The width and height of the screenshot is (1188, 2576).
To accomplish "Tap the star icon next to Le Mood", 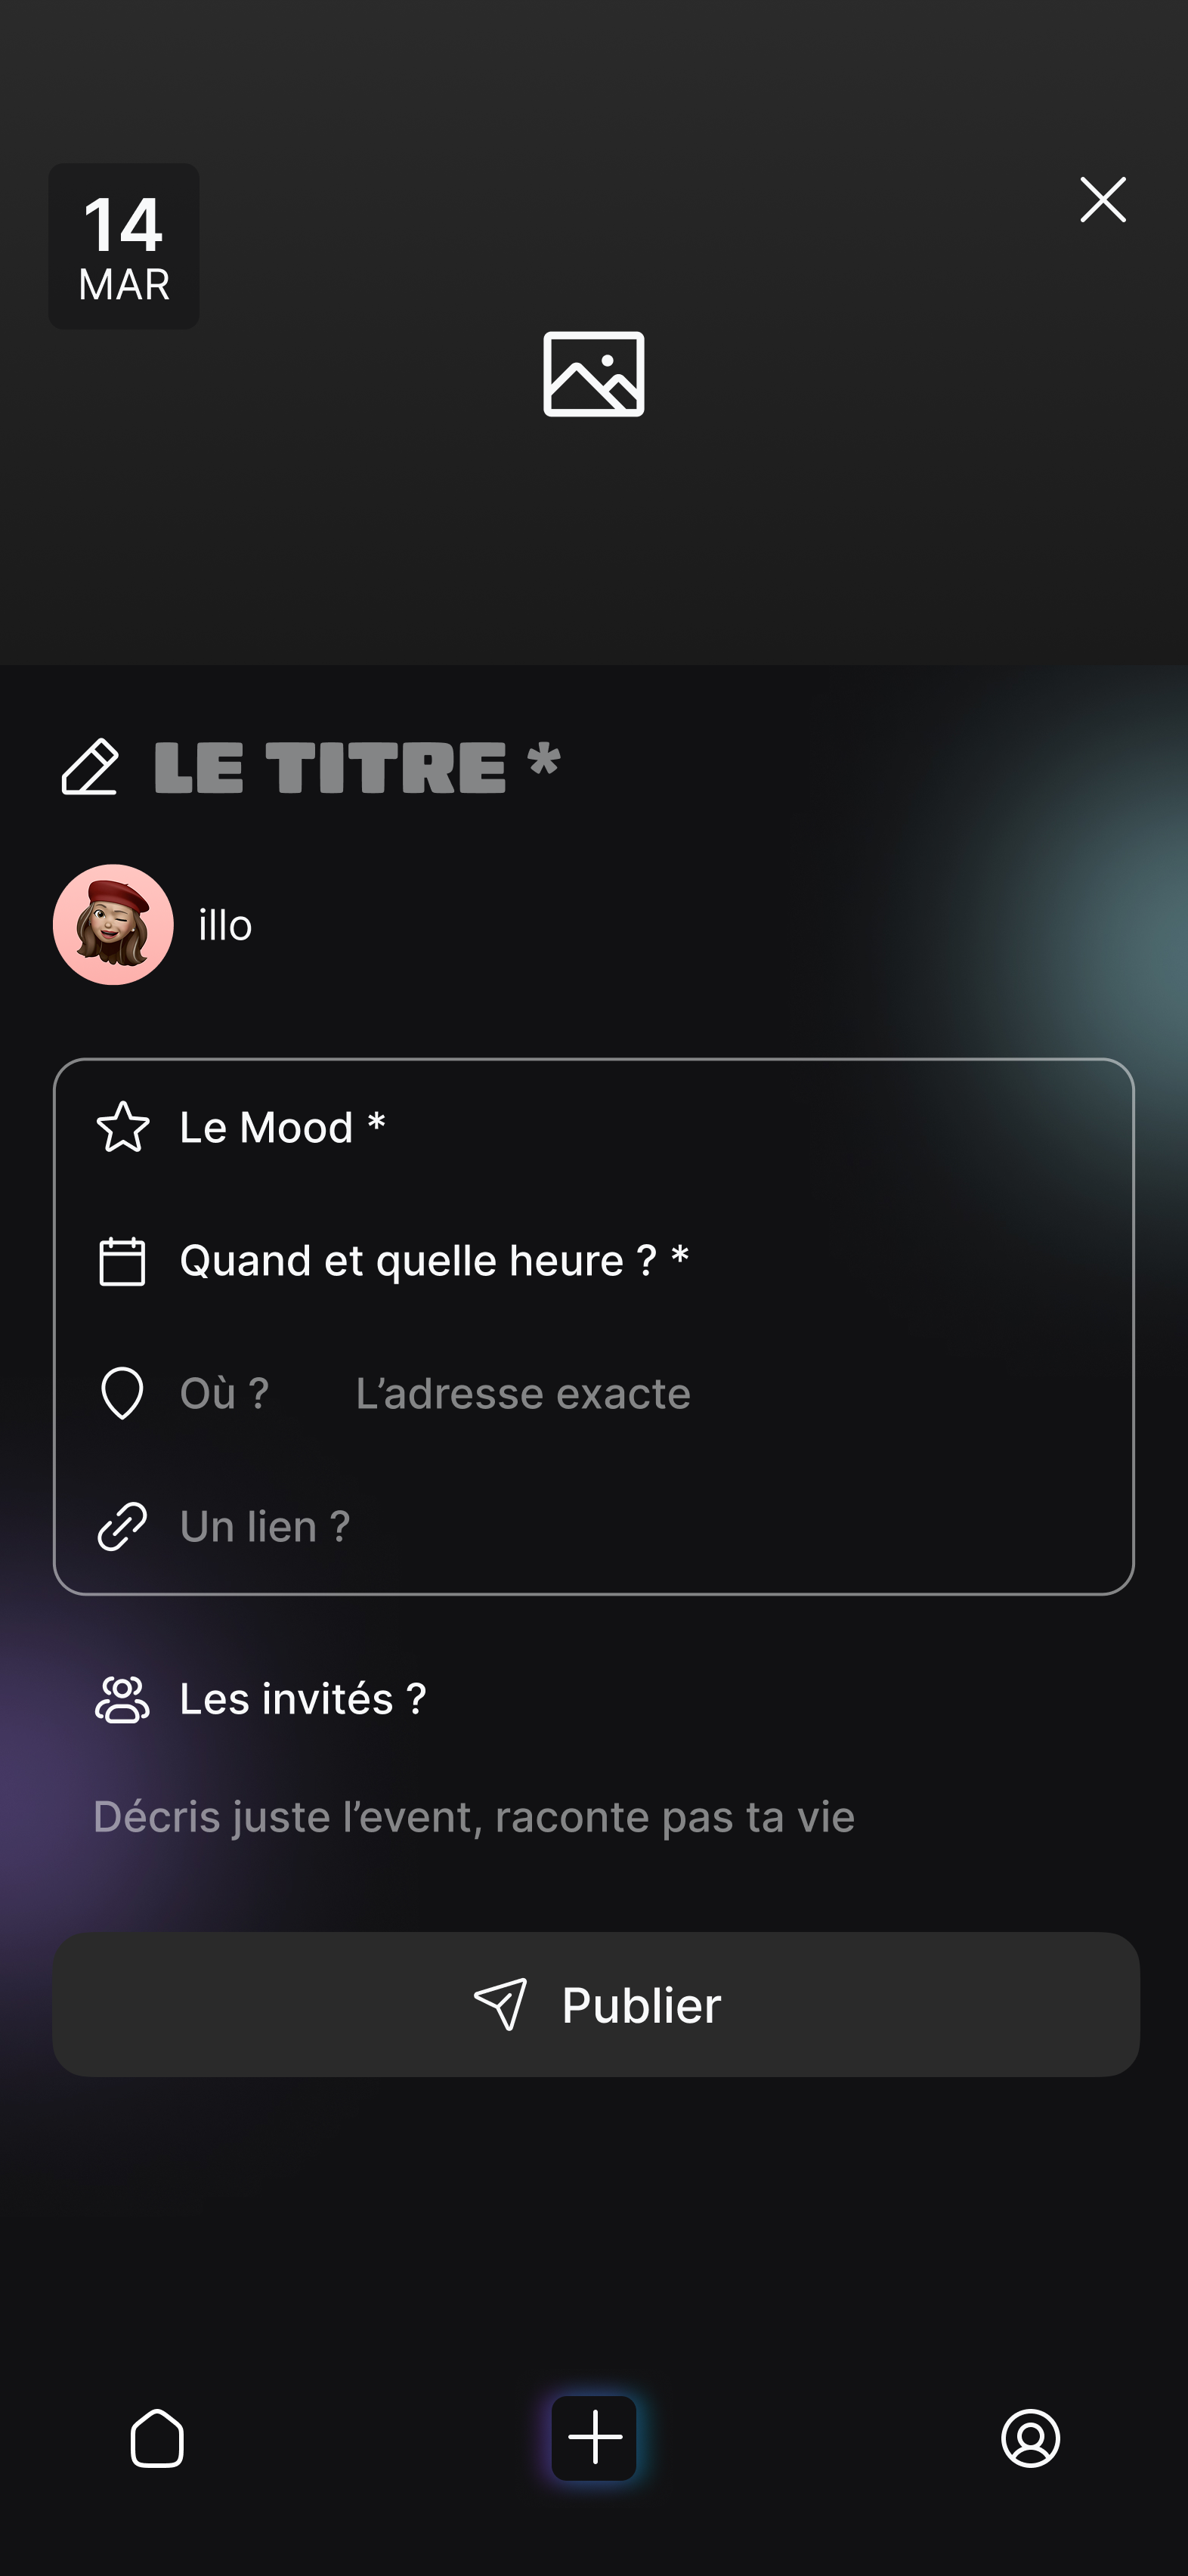I will point(123,1127).
